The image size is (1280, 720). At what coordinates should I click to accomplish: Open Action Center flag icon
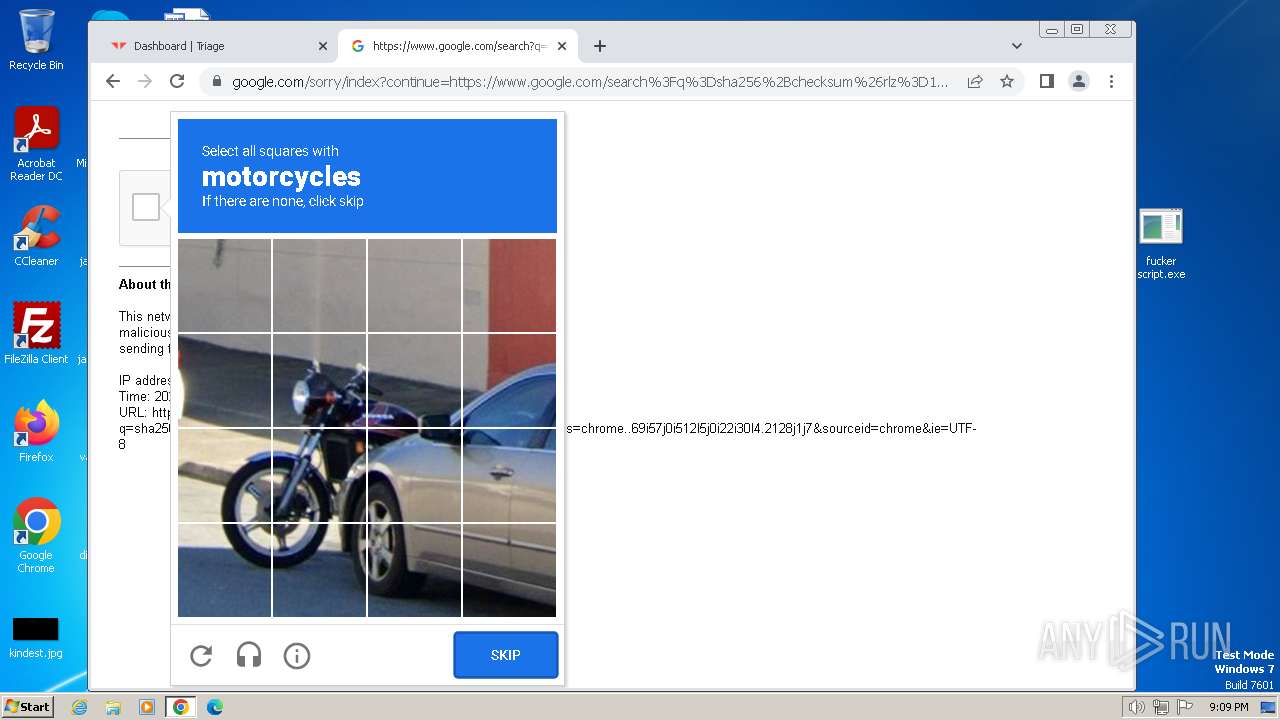1185,707
